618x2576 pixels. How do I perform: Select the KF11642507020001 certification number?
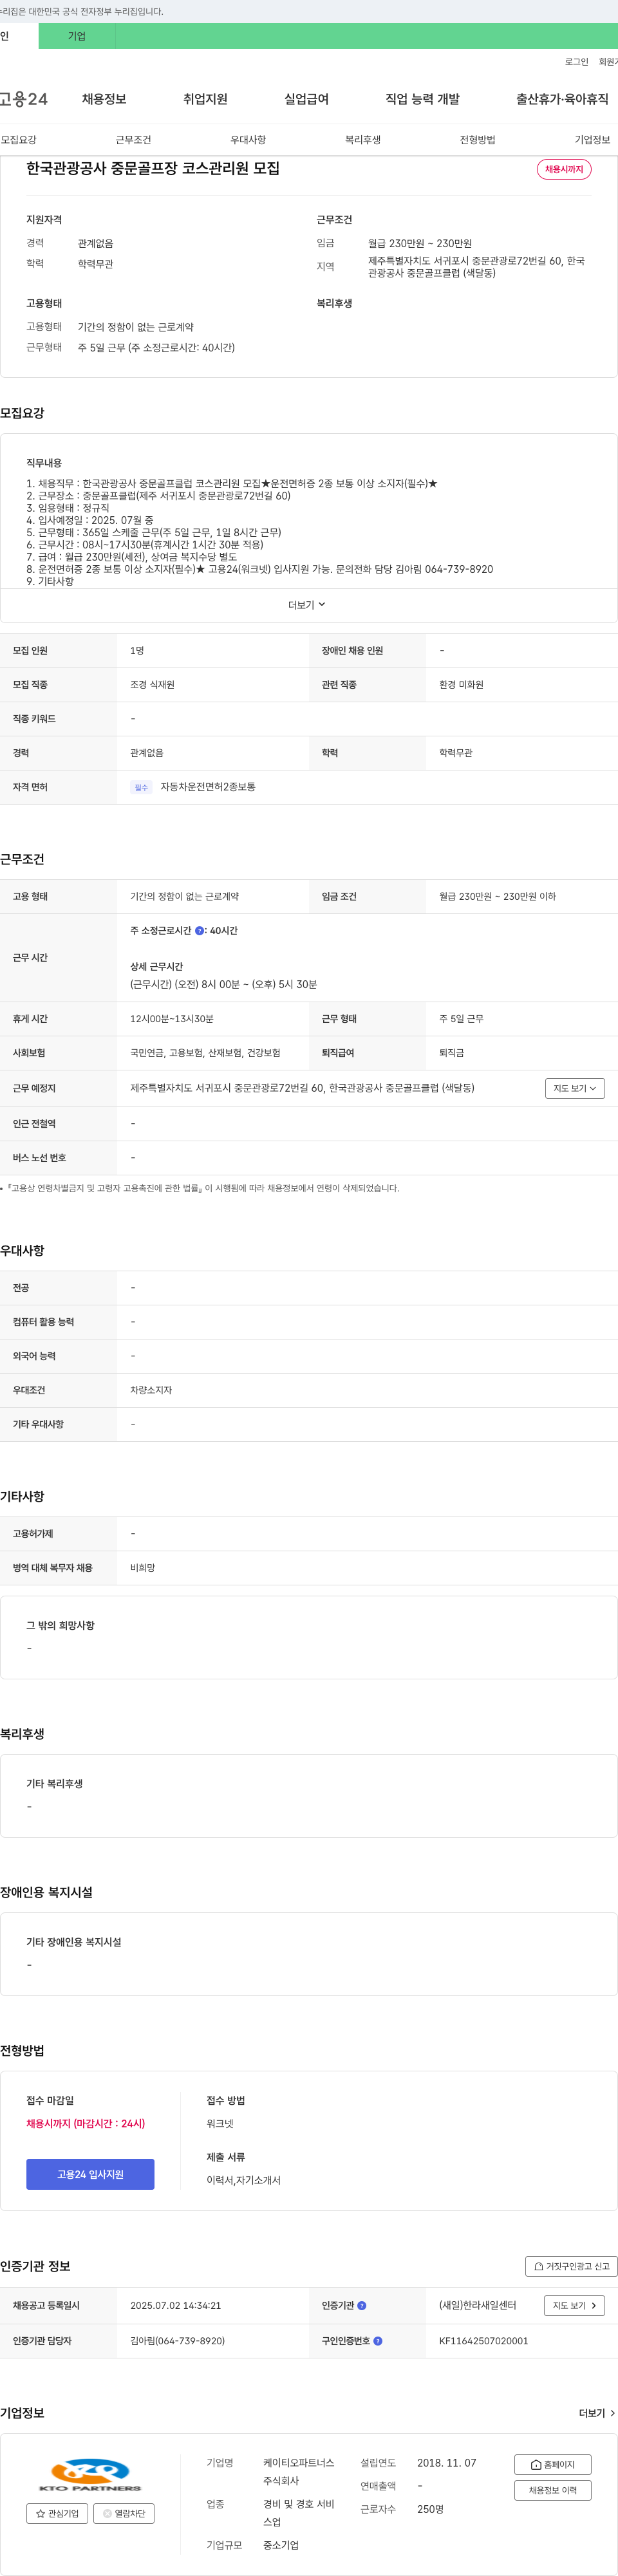point(483,2341)
